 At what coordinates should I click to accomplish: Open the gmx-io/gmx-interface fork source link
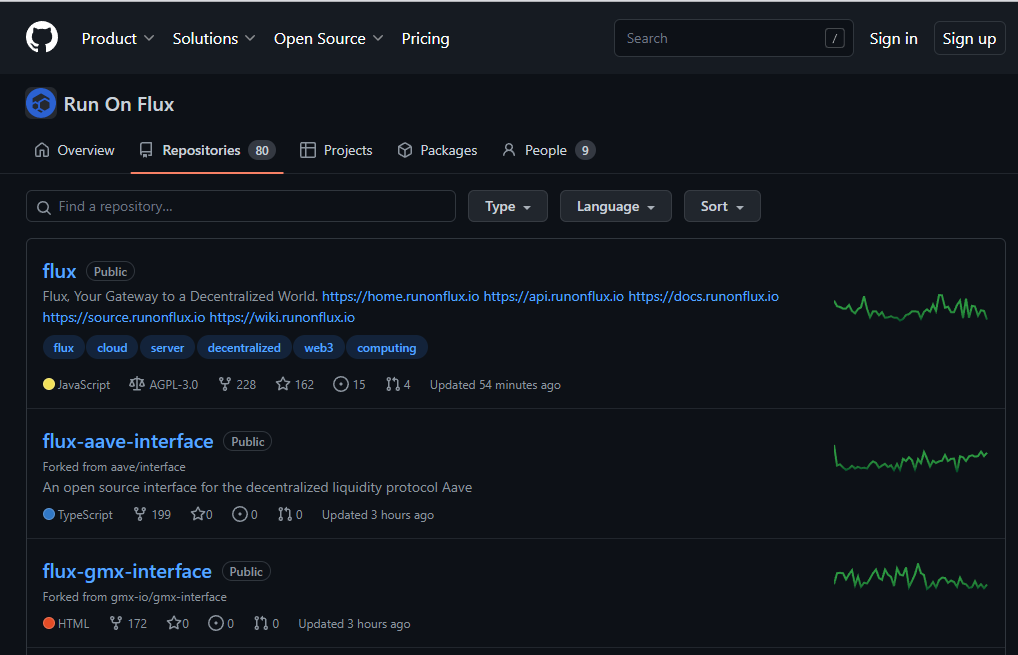click(169, 596)
